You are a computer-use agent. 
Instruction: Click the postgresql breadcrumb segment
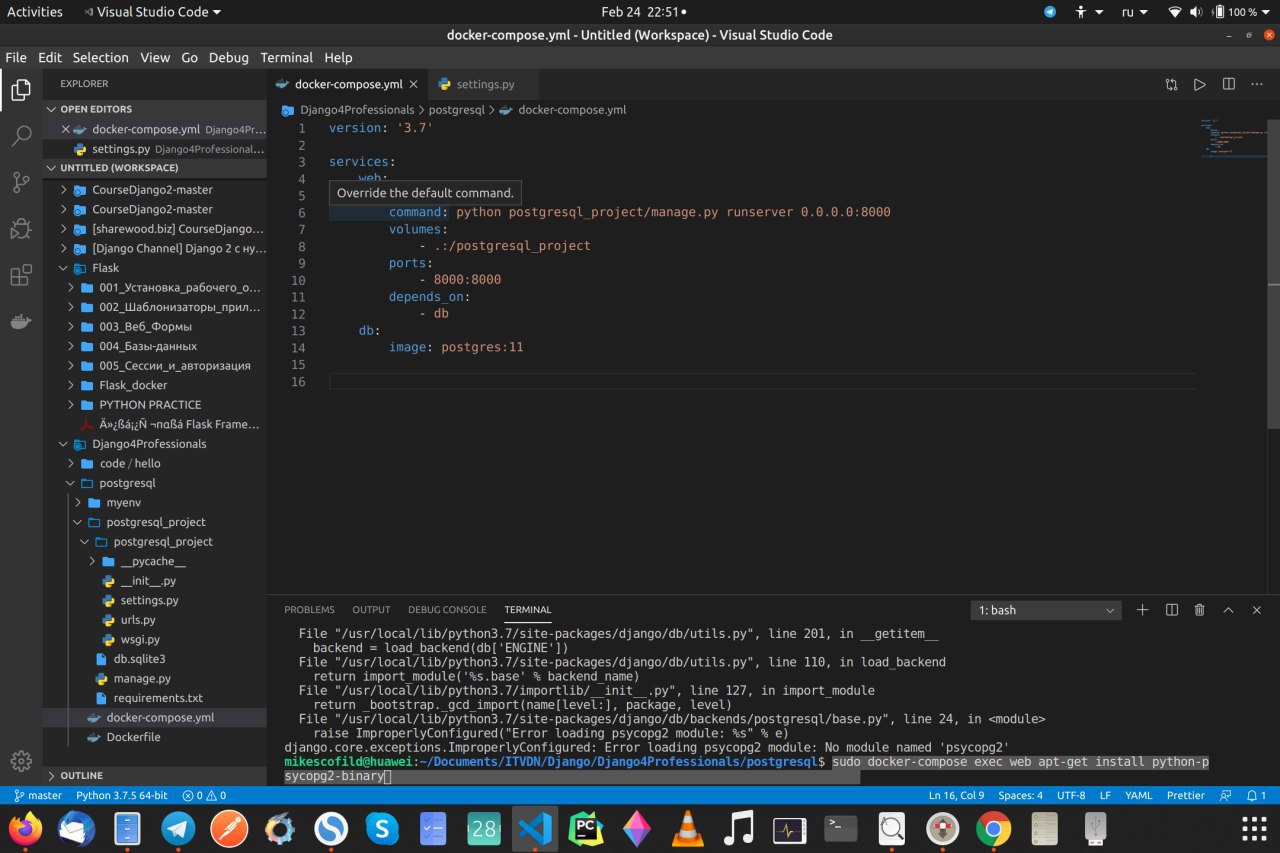click(x=458, y=110)
